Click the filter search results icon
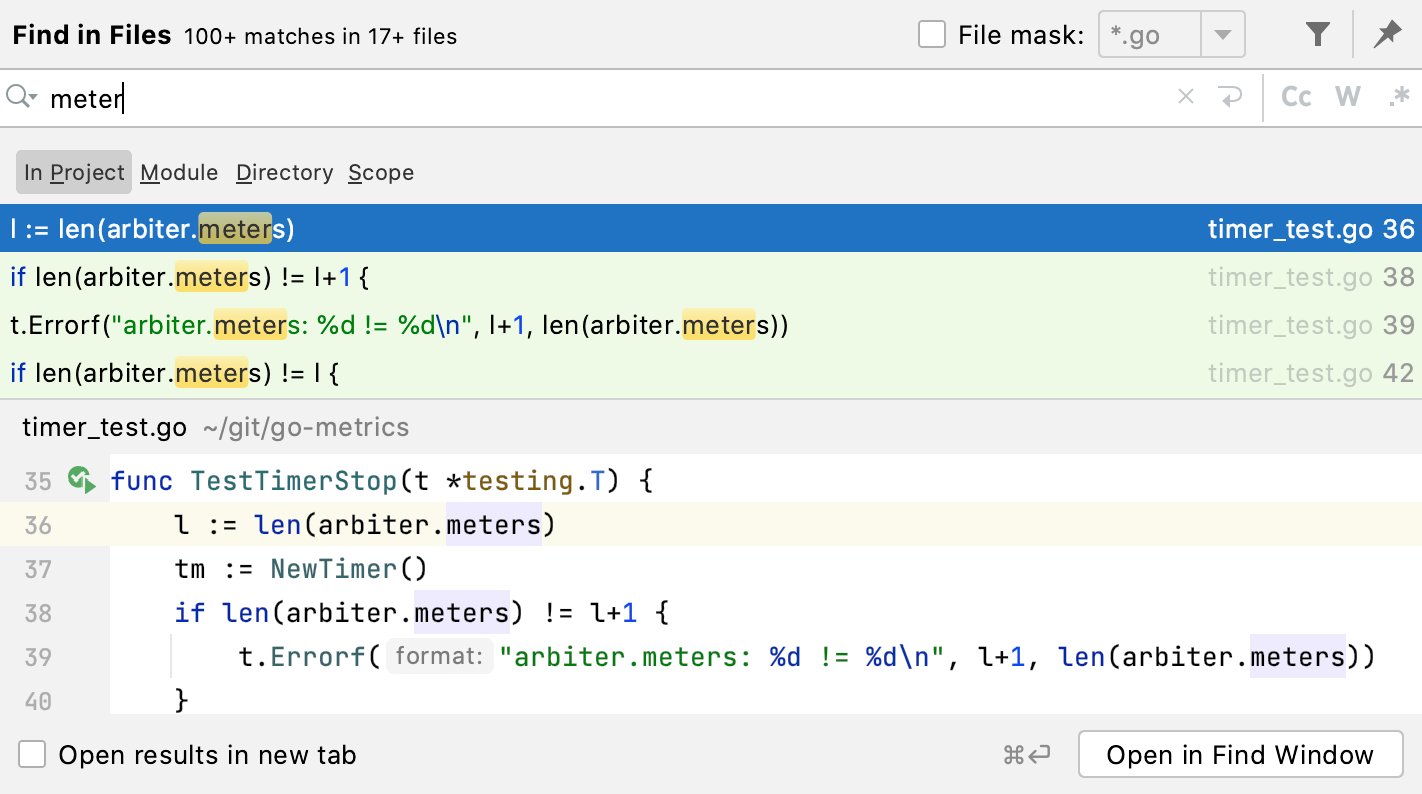The image size is (1422, 794). (x=1318, y=36)
